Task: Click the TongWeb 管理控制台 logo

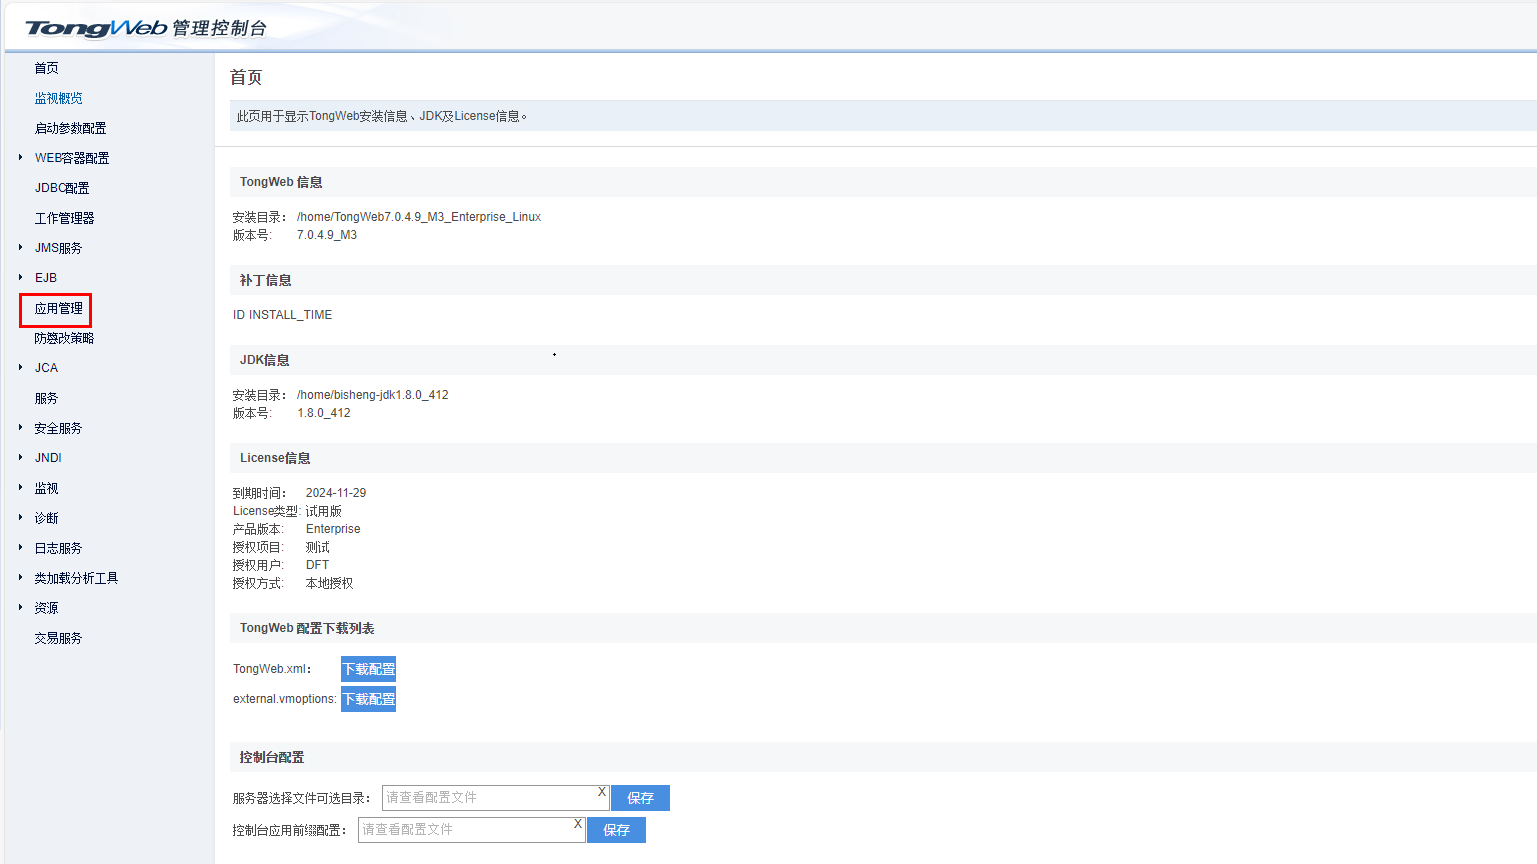Action: coord(146,28)
